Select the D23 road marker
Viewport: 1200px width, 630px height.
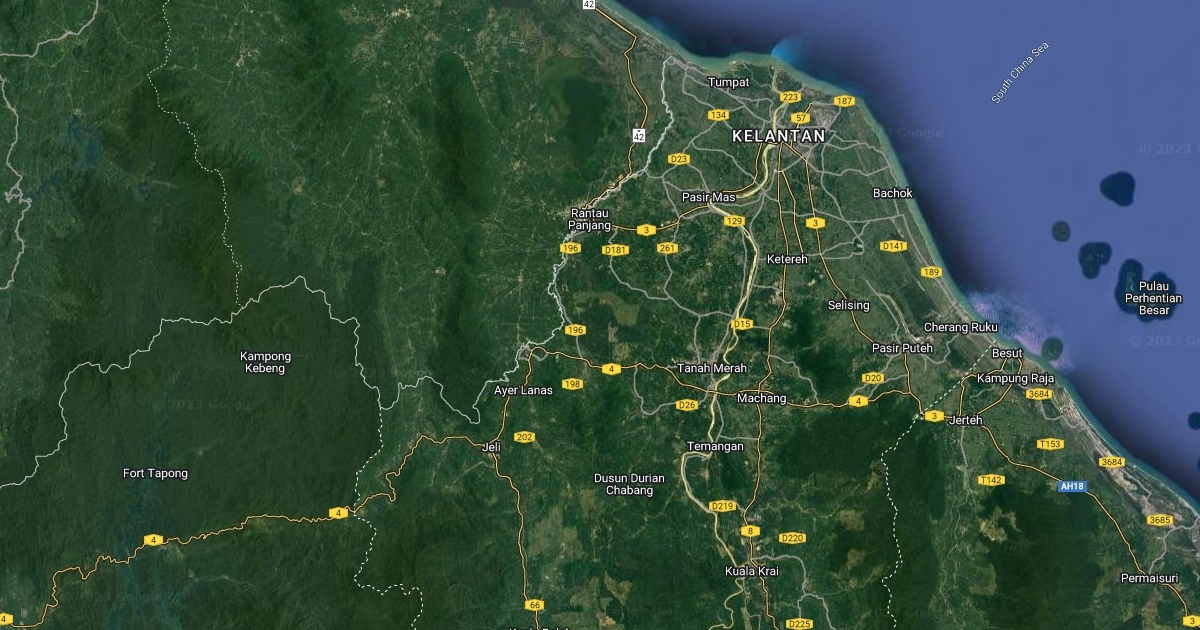click(679, 159)
